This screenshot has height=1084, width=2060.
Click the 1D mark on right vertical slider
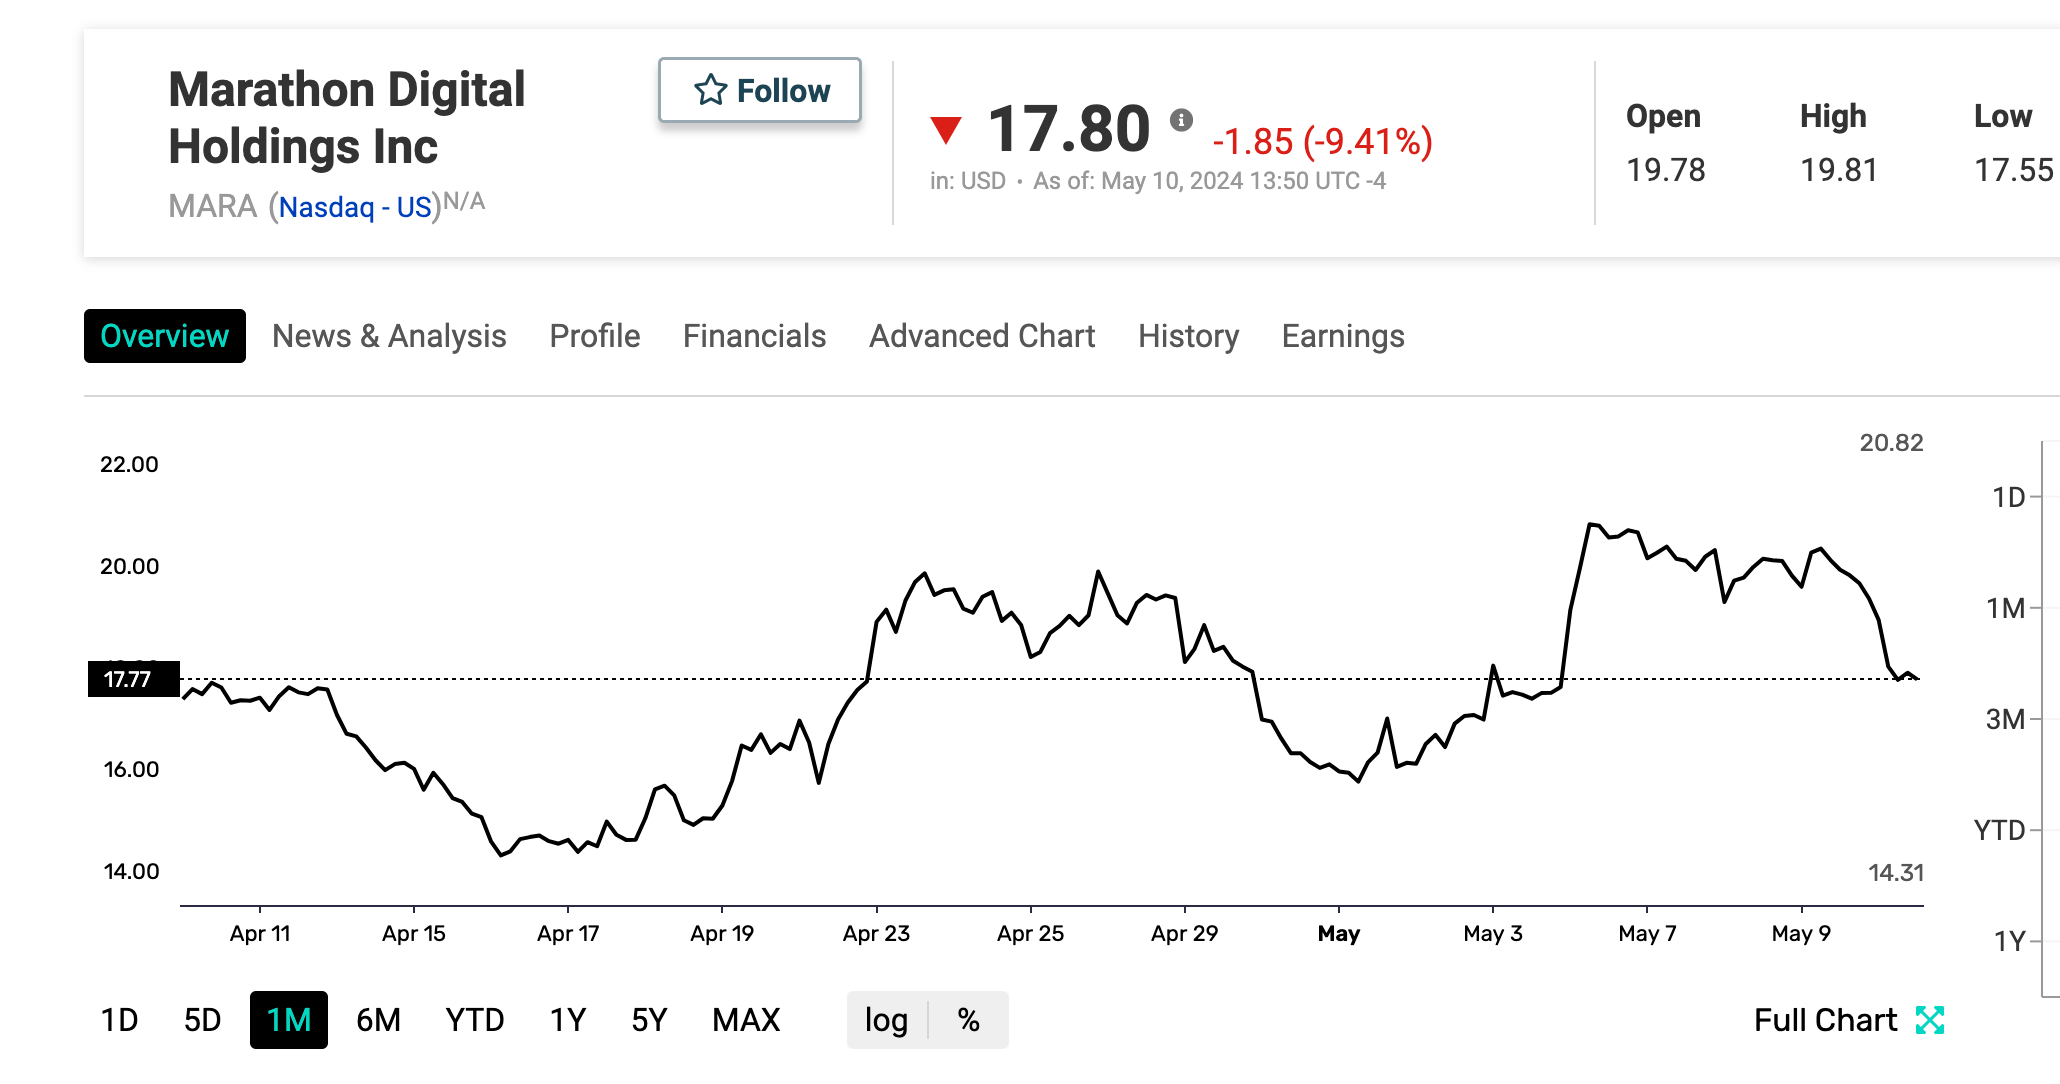tap(2008, 497)
